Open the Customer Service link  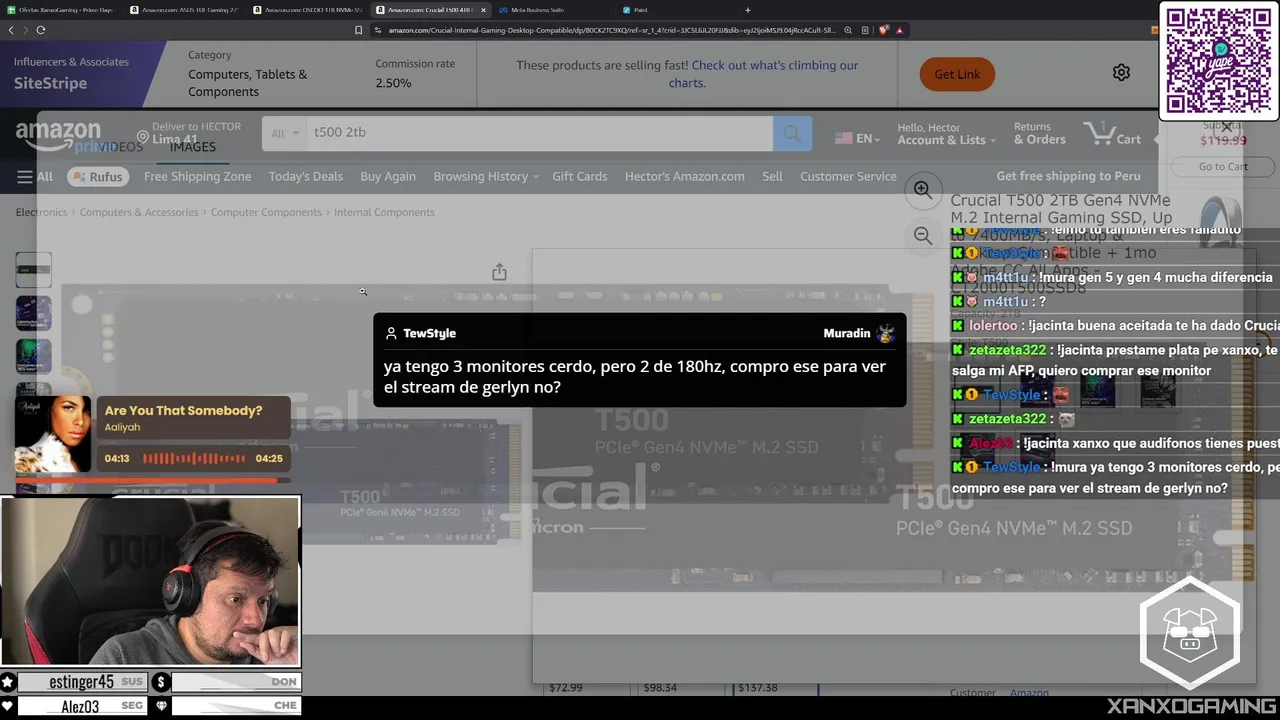848,176
